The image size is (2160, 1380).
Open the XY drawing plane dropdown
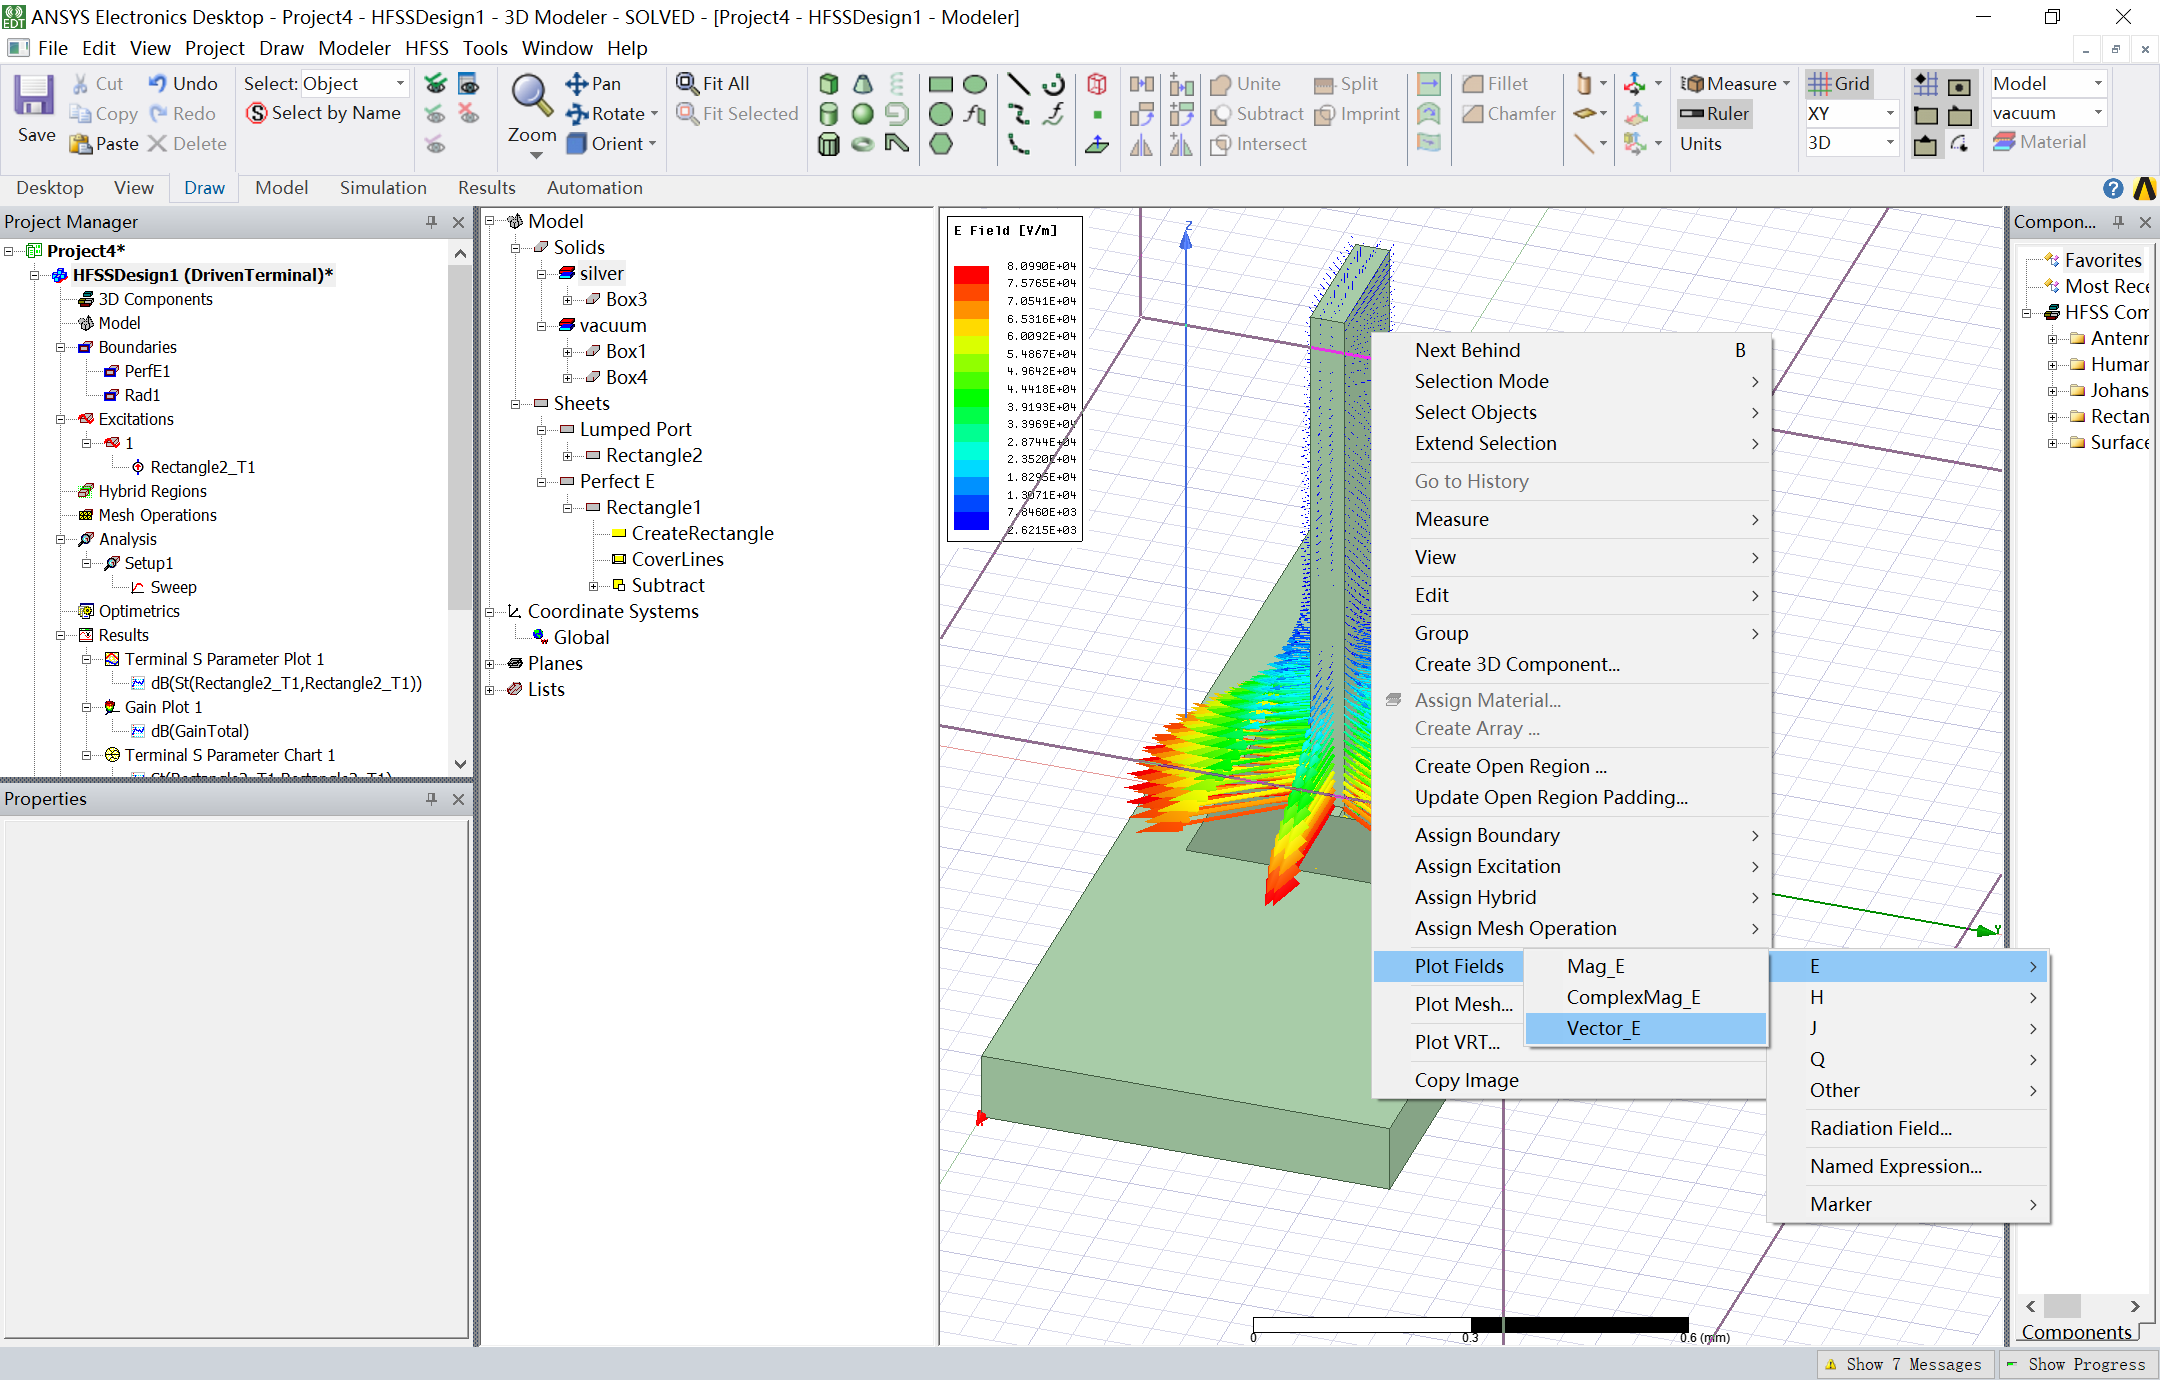(1889, 114)
